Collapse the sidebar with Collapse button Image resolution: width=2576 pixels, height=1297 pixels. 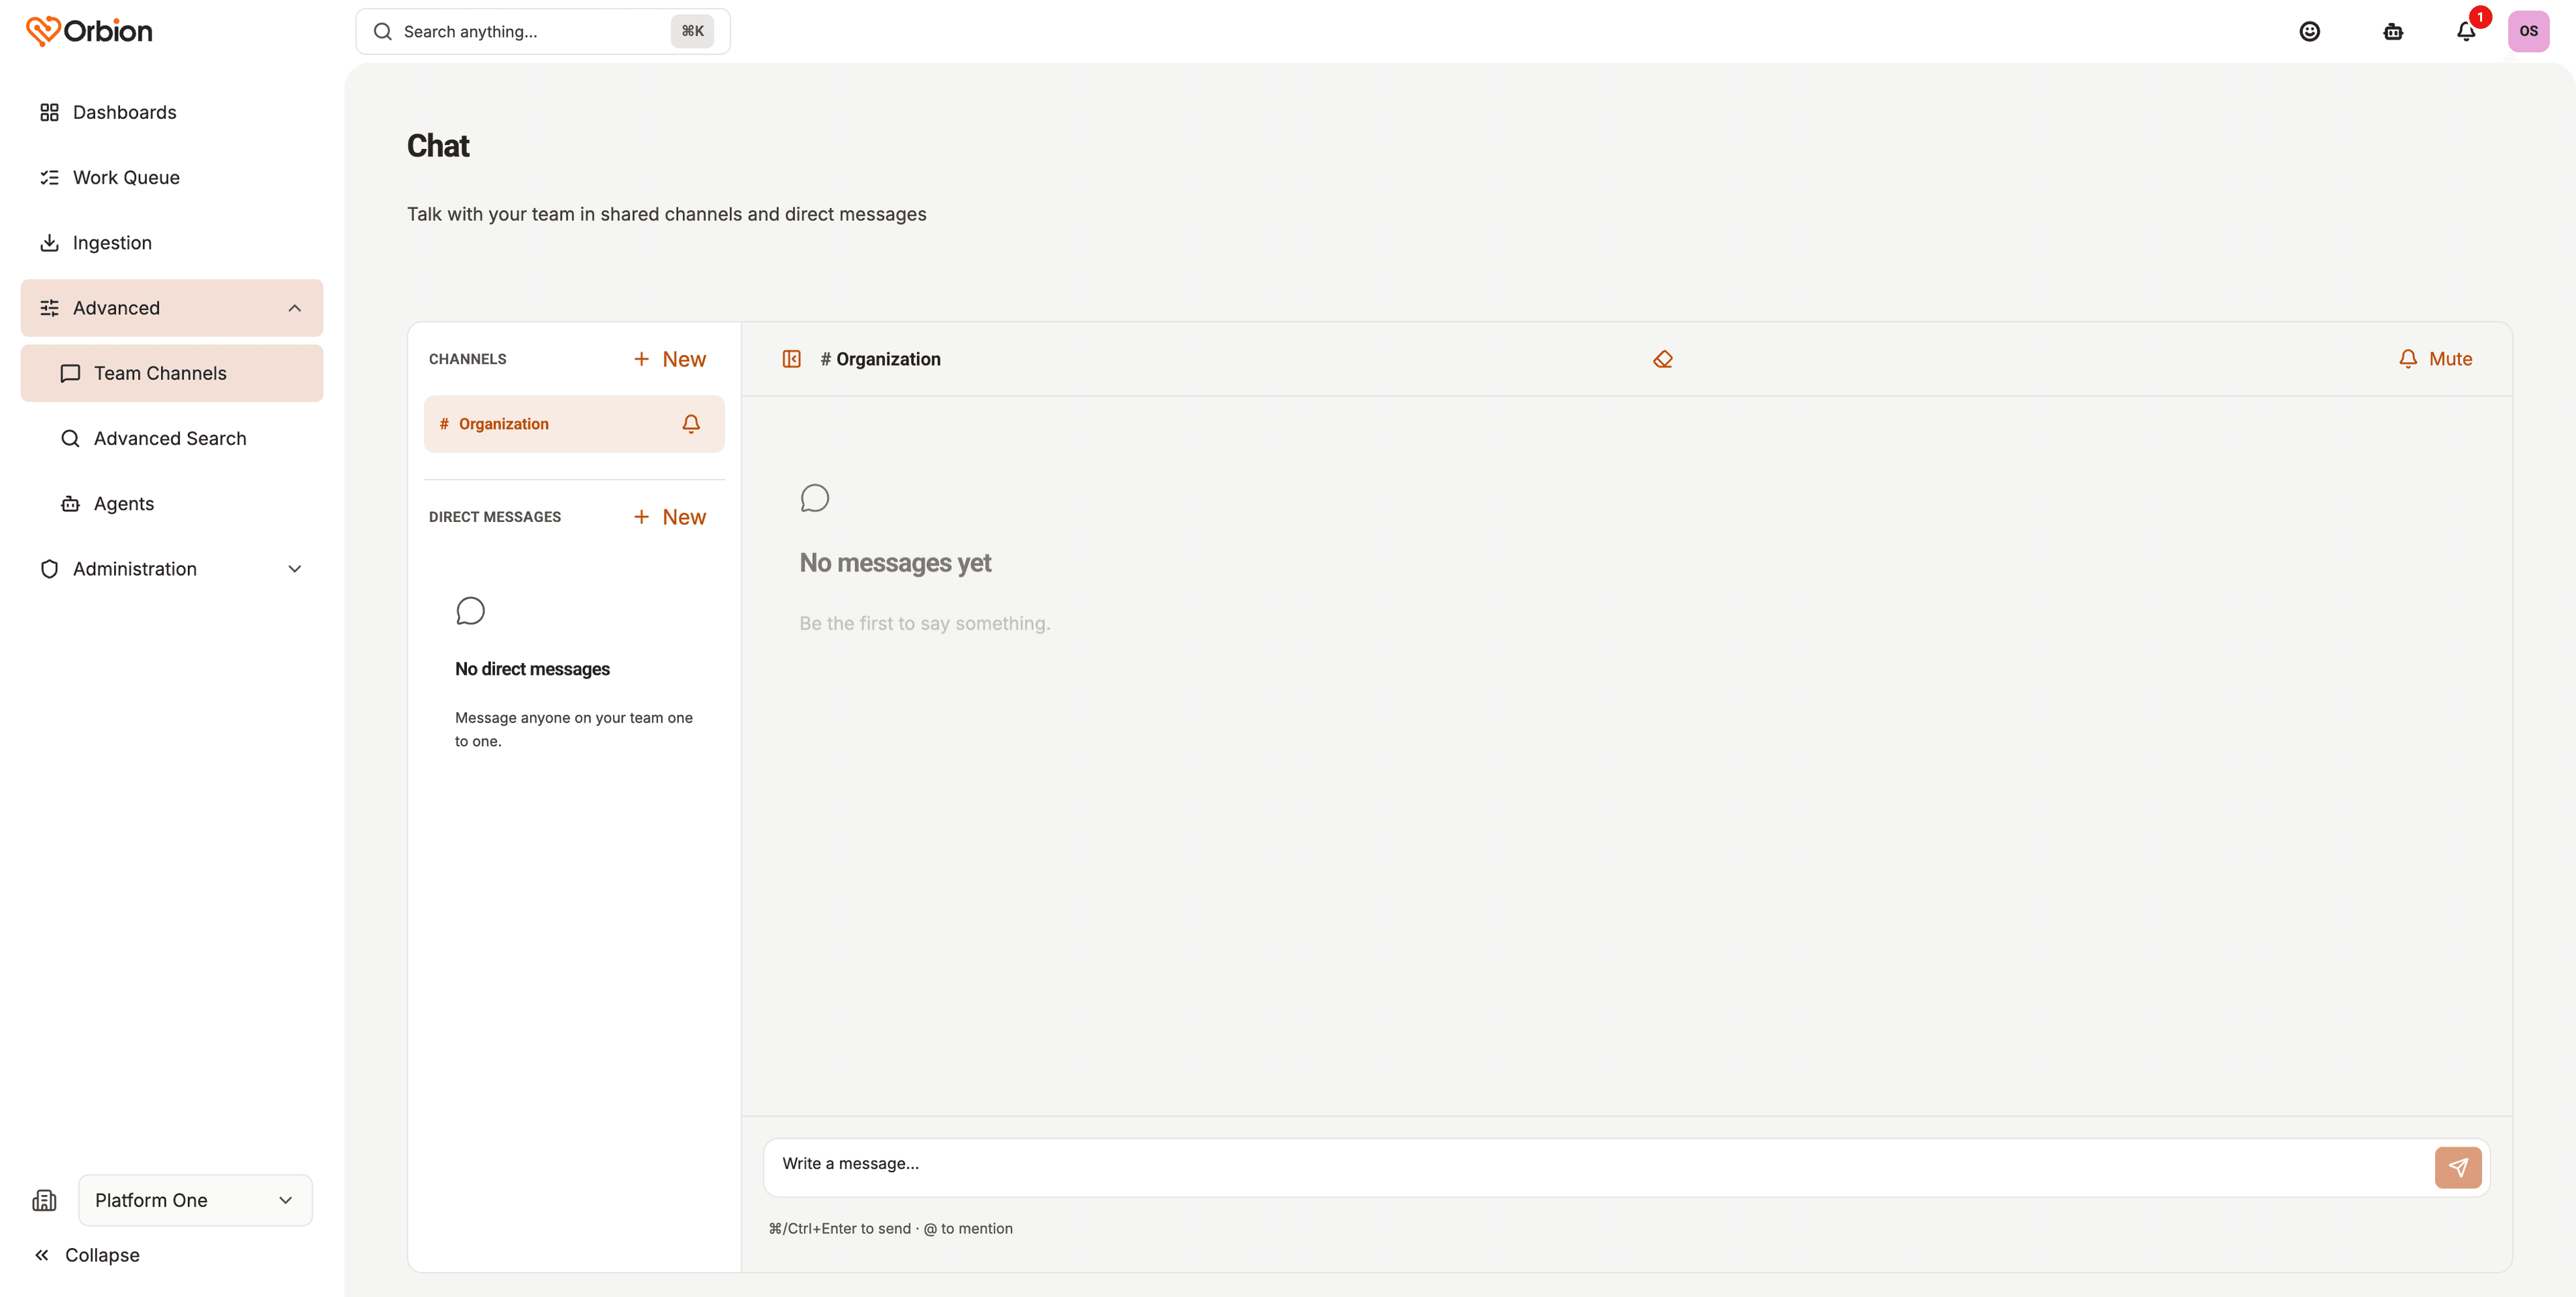point(87,1255)
